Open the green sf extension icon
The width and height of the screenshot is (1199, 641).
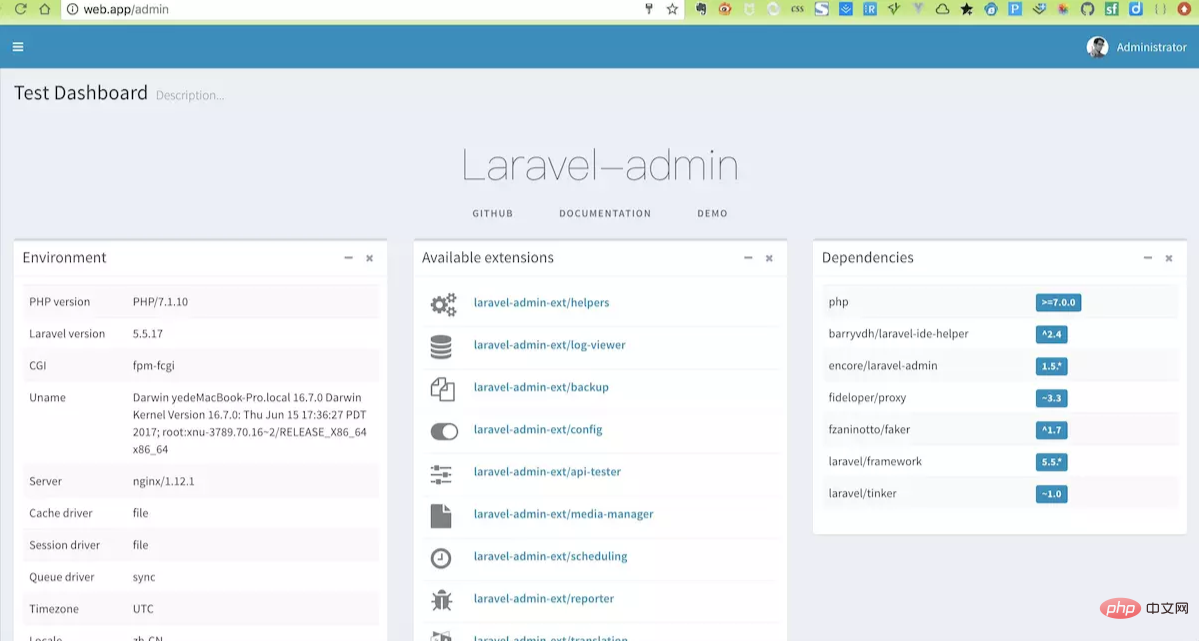click(x=1112, y=9)
